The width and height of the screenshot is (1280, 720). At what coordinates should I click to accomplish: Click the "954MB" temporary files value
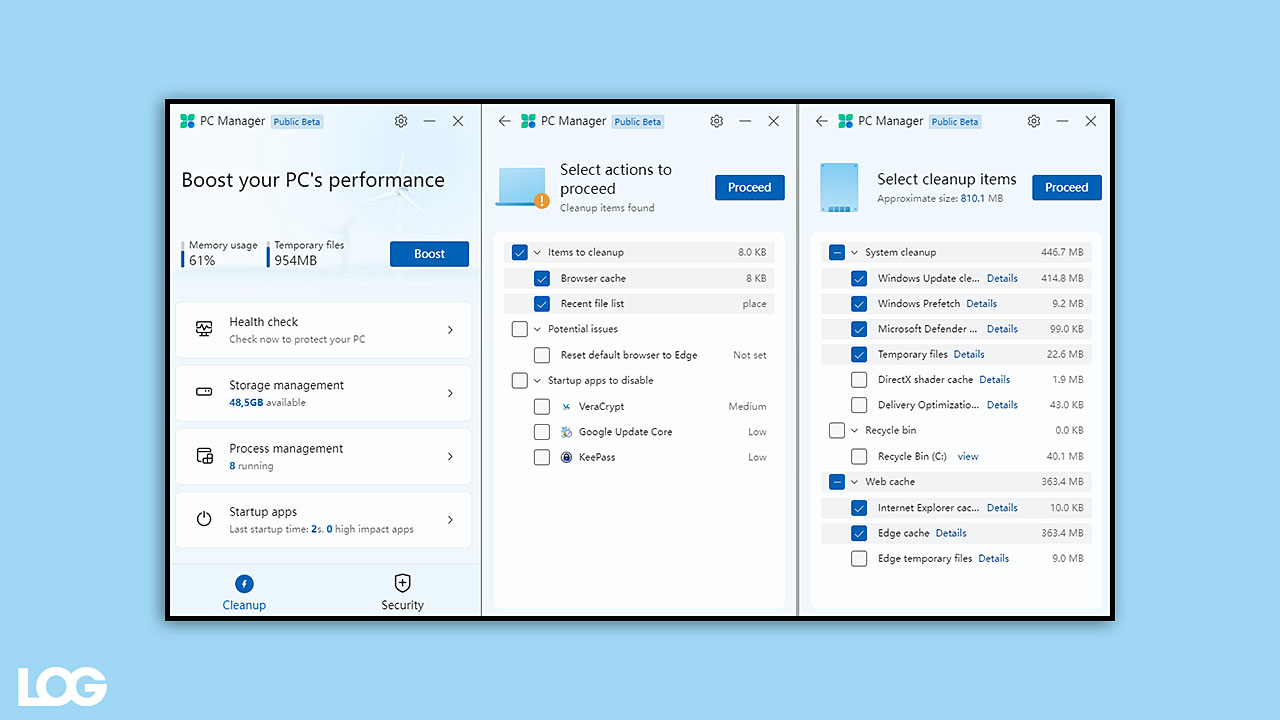coord(296,261)
